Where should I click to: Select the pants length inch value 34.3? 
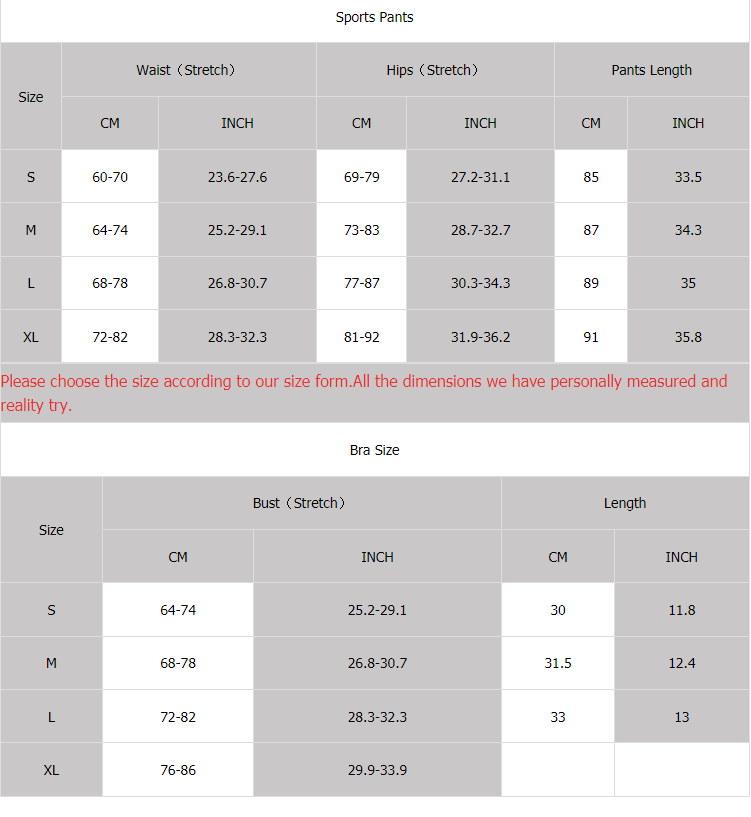click(688, 230)
